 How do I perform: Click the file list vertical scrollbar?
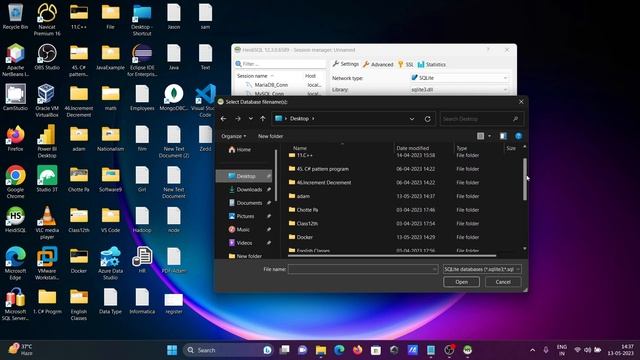(524, 180)
